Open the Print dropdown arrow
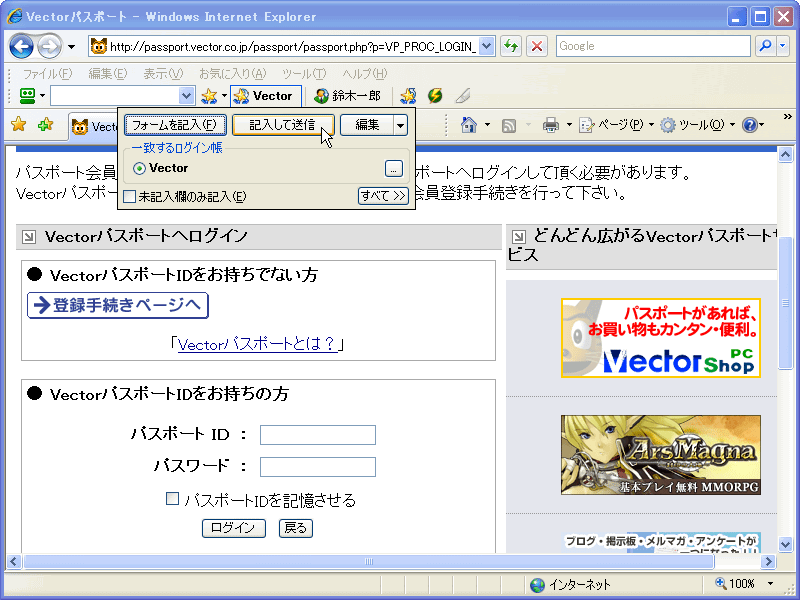Image resolution: width=800 pixels, height=600 pixels. click(569, 125)
